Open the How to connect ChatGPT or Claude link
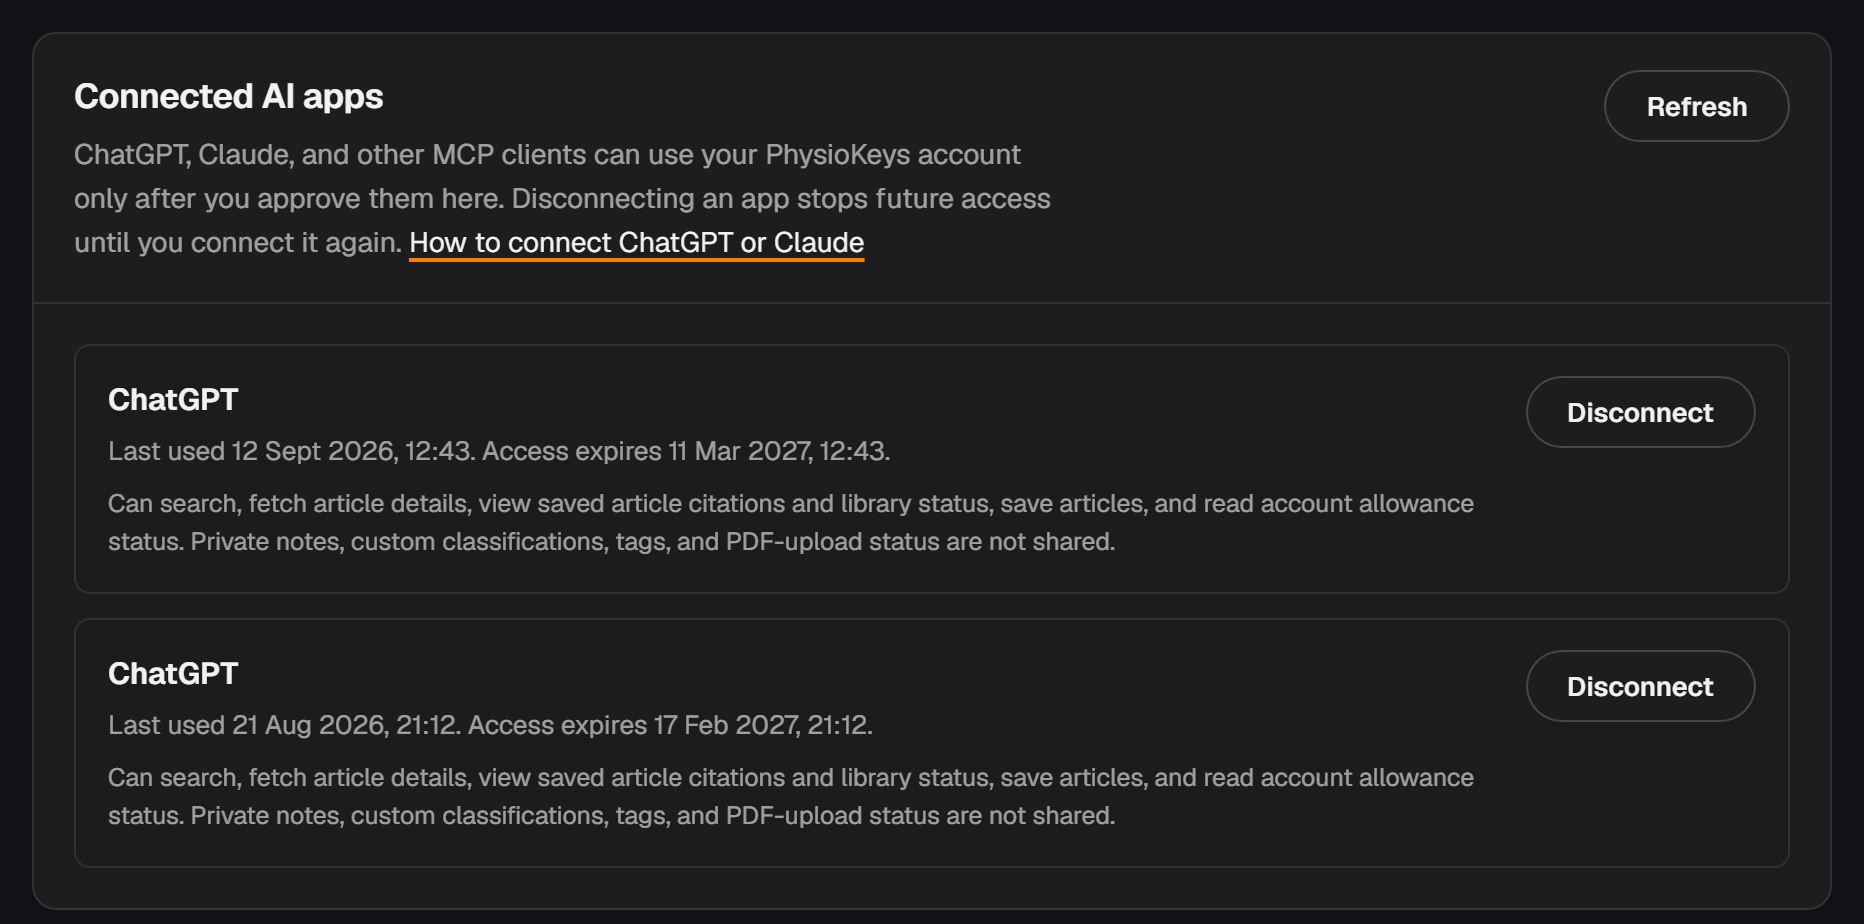1864x924 pixels. (636, 243)
